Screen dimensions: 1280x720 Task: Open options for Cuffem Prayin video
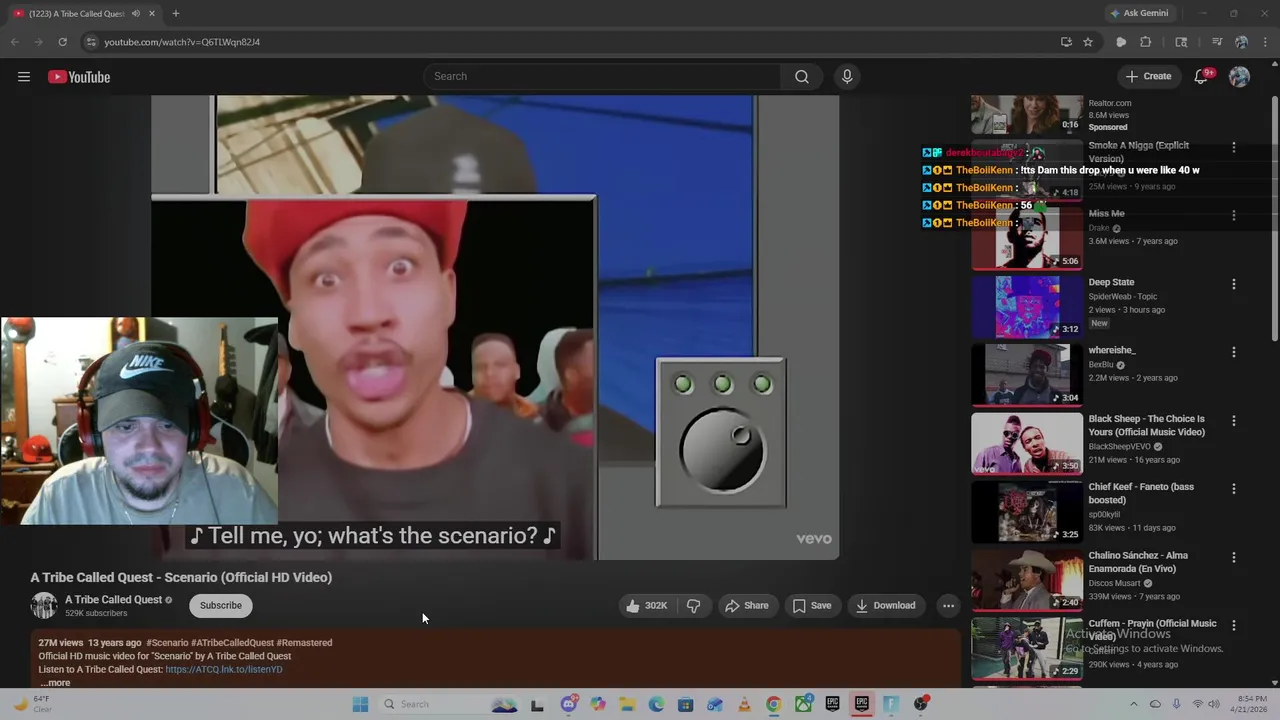[x=1234, y=625]
